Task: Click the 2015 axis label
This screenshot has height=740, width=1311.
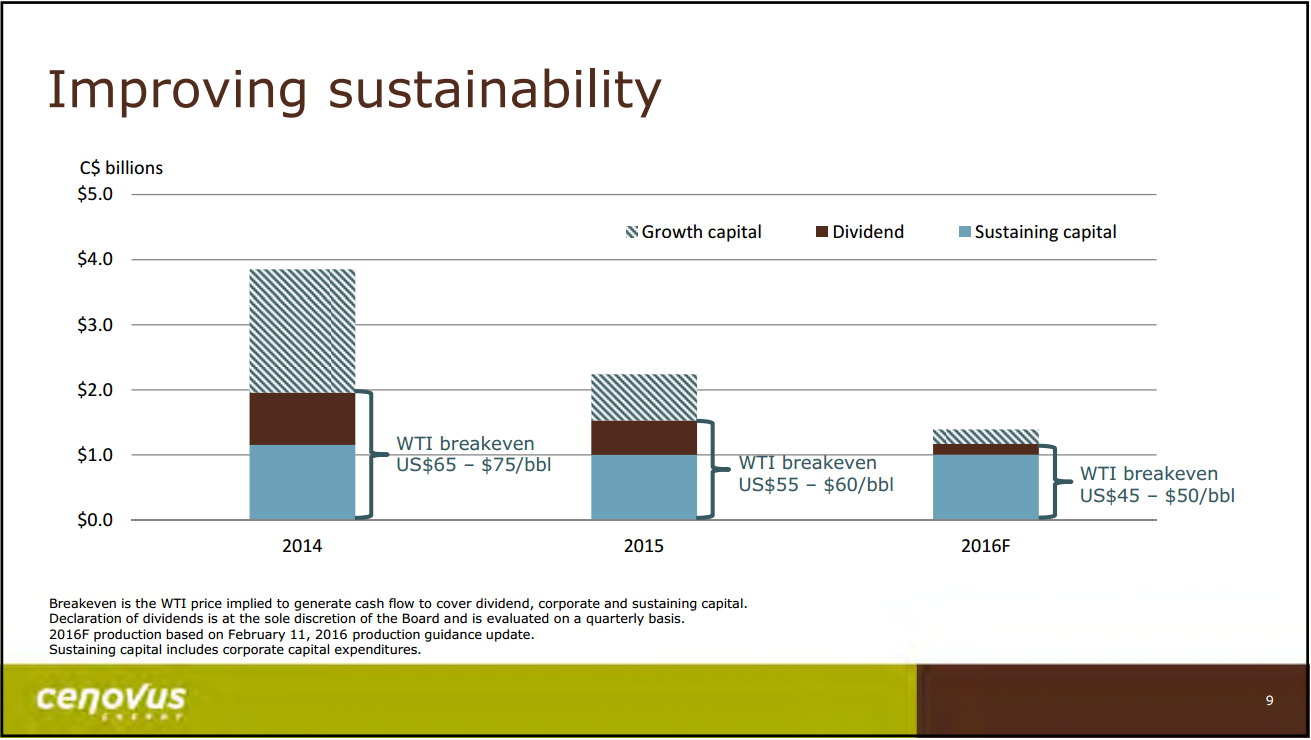Action: (x=643, y=547)
